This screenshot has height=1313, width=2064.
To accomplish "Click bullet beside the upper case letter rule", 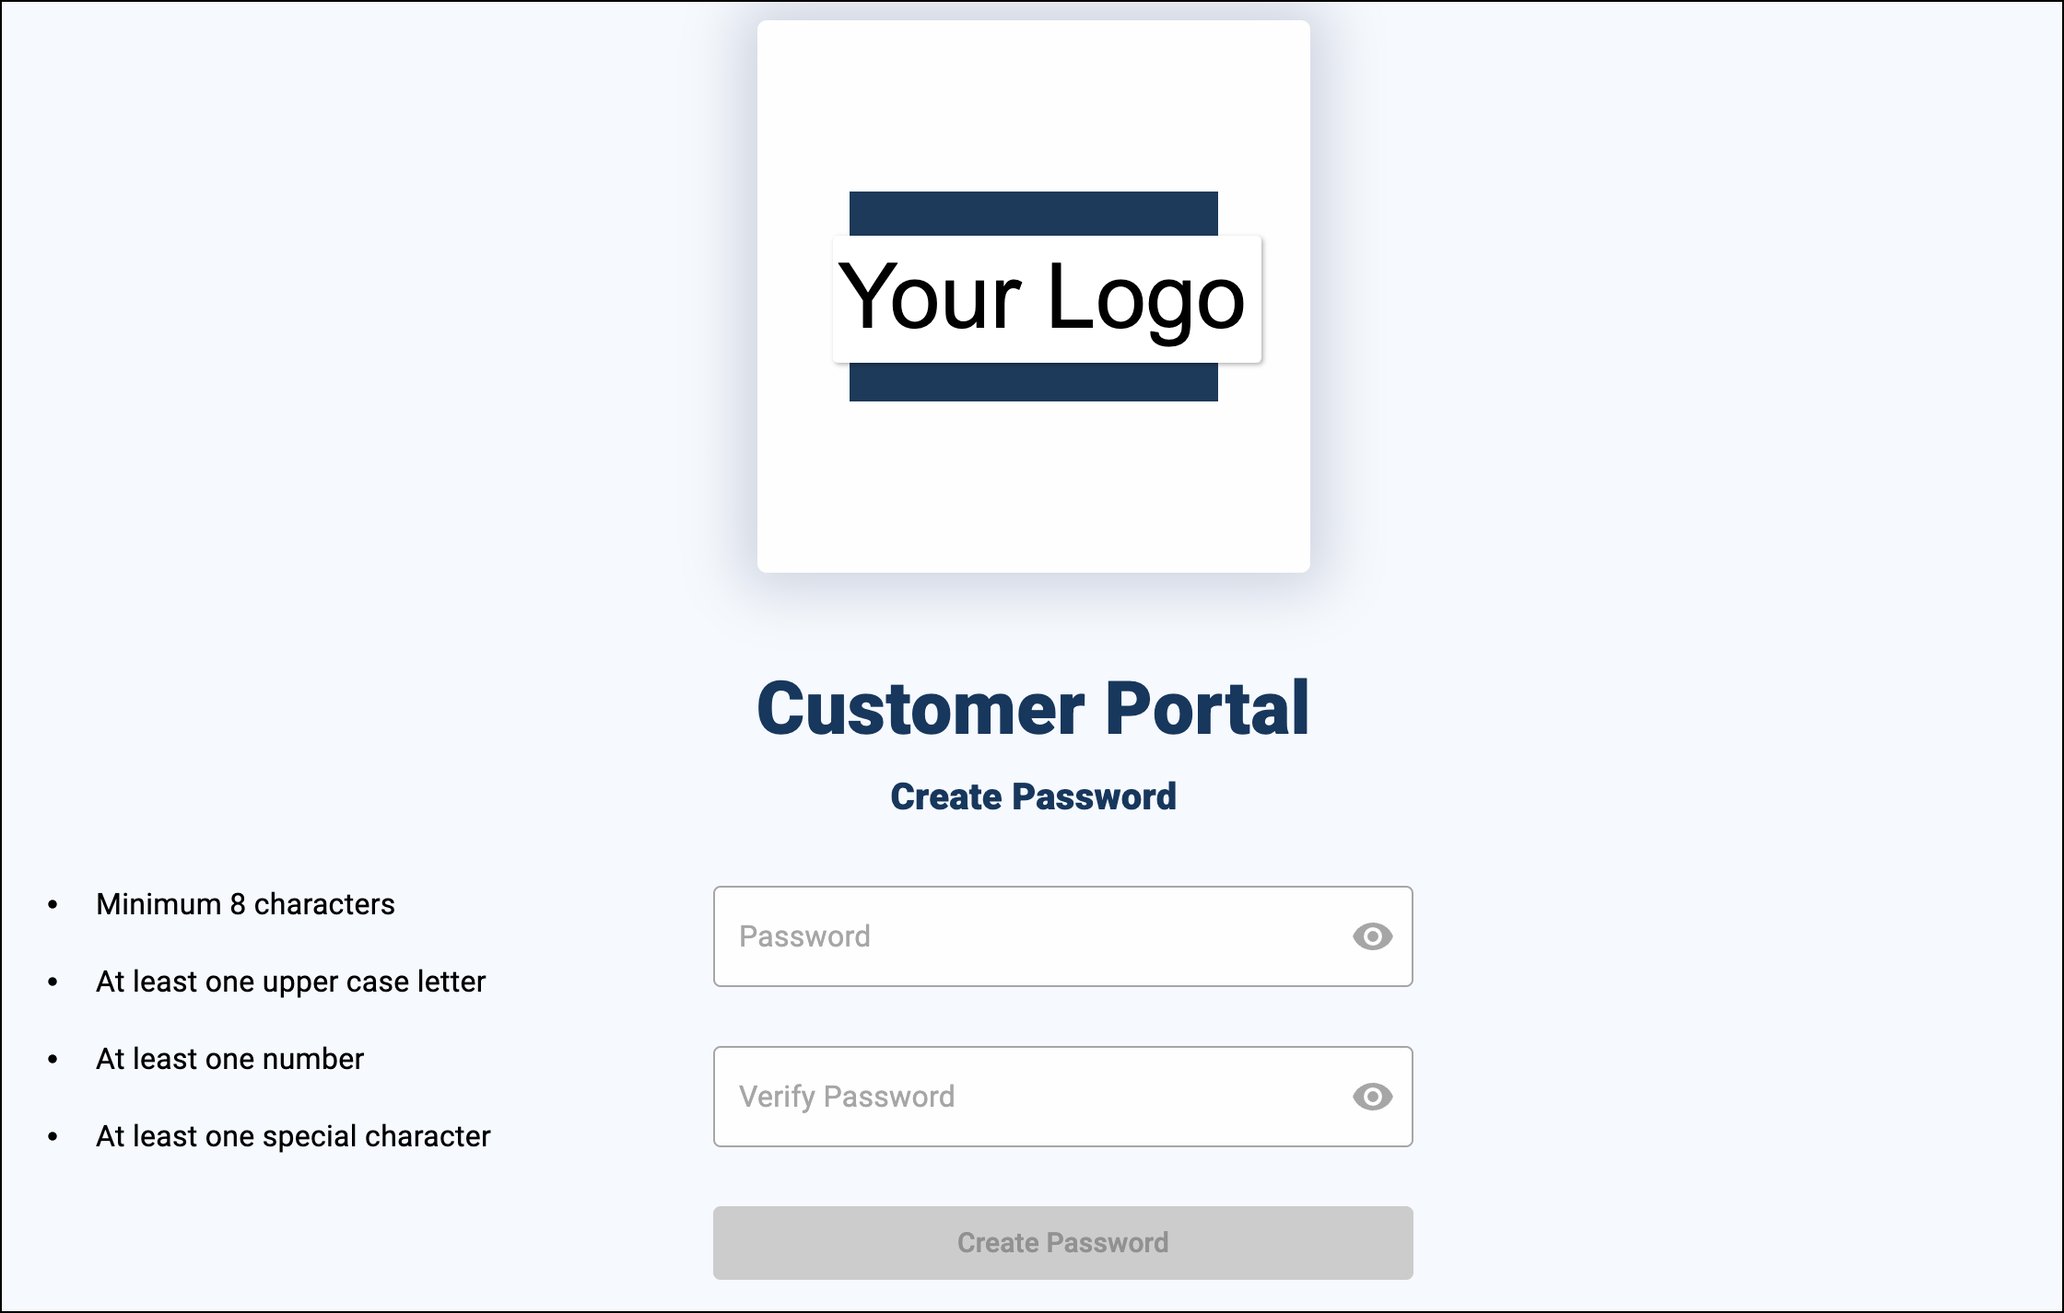I will point(53,983).
